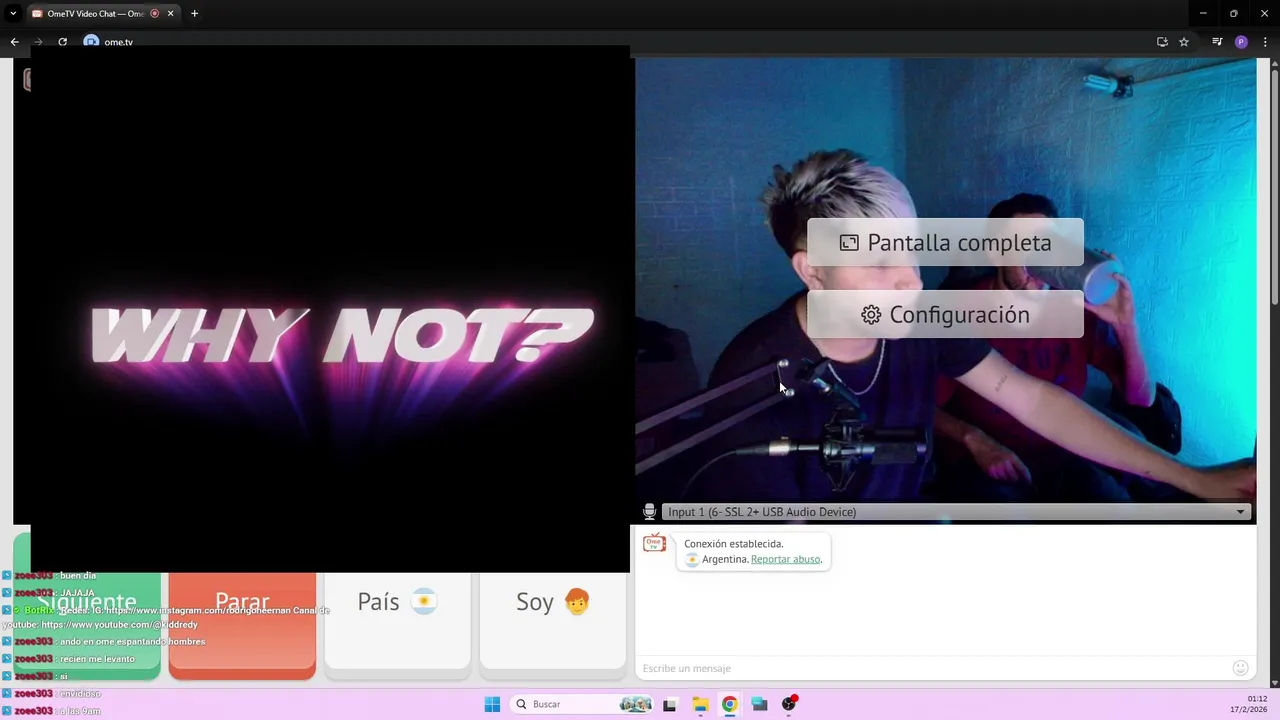Open the media controls icon in Chrome
Image resolution: width=1280 pixels, height=720 pixels.
[1217, 42]
